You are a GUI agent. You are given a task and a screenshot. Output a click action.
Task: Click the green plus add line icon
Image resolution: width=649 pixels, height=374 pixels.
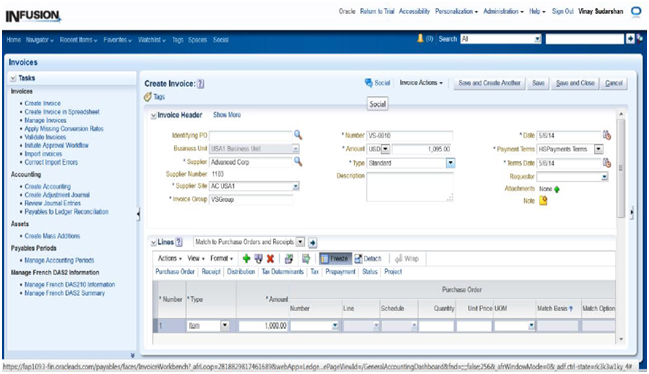(x=246, y=259)
